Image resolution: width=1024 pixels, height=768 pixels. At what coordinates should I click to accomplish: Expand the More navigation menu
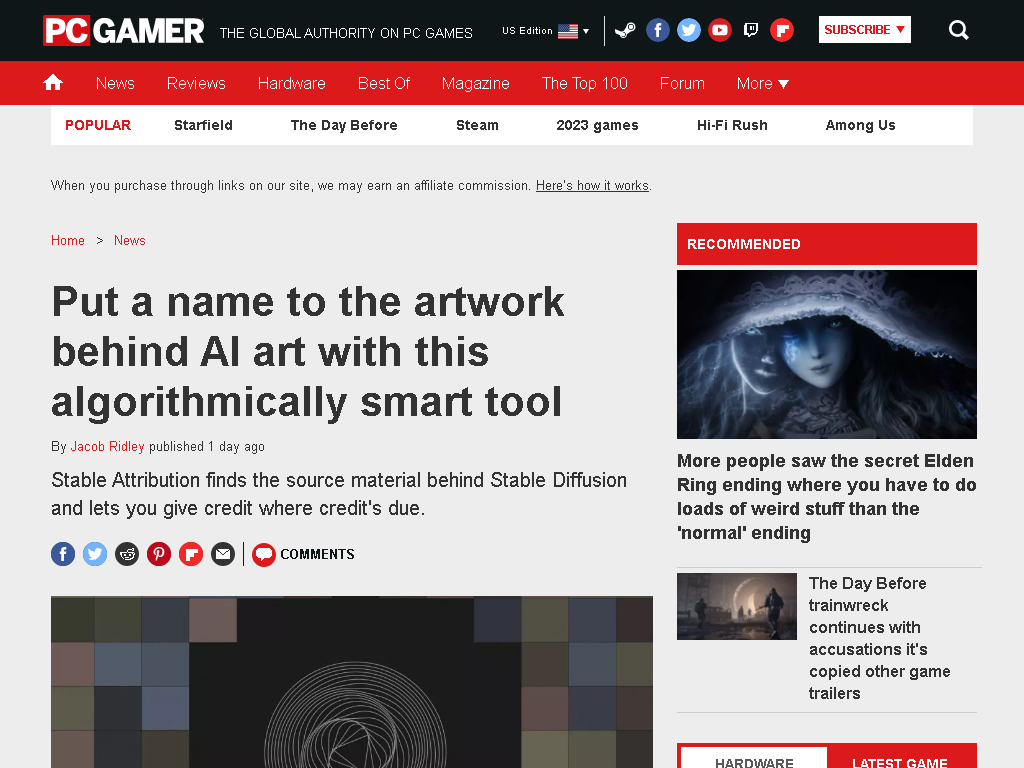762,84
